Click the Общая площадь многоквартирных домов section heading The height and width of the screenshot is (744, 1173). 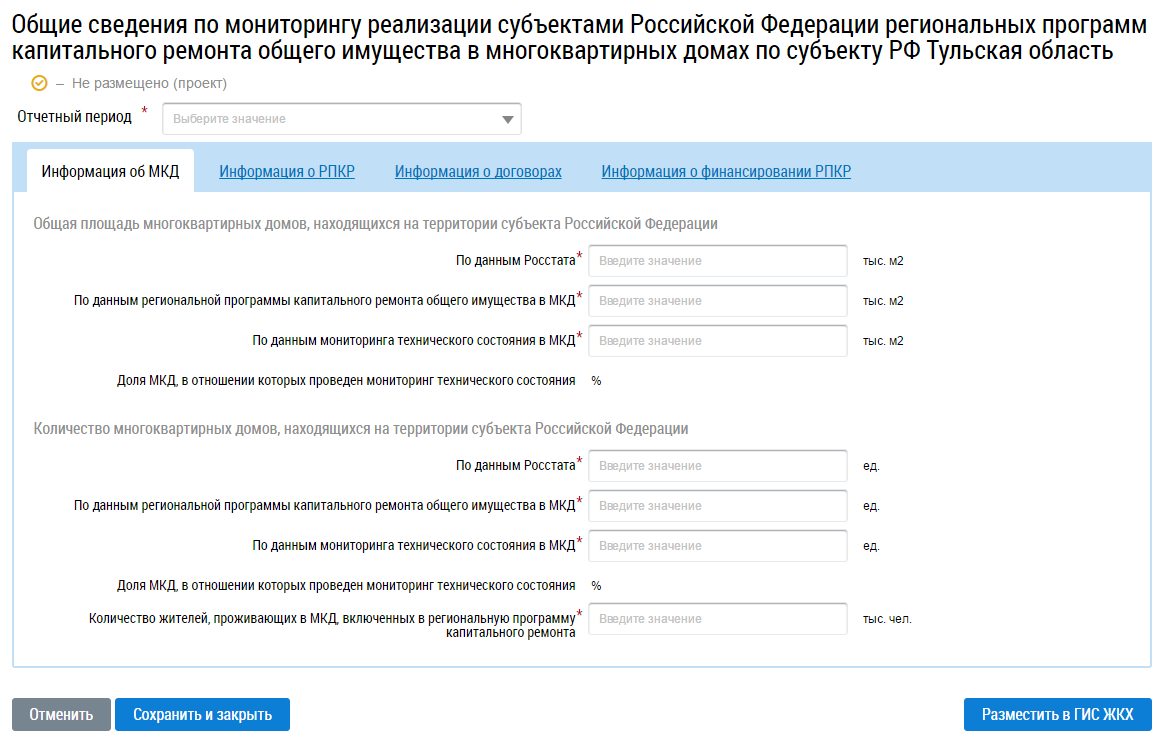375,224
